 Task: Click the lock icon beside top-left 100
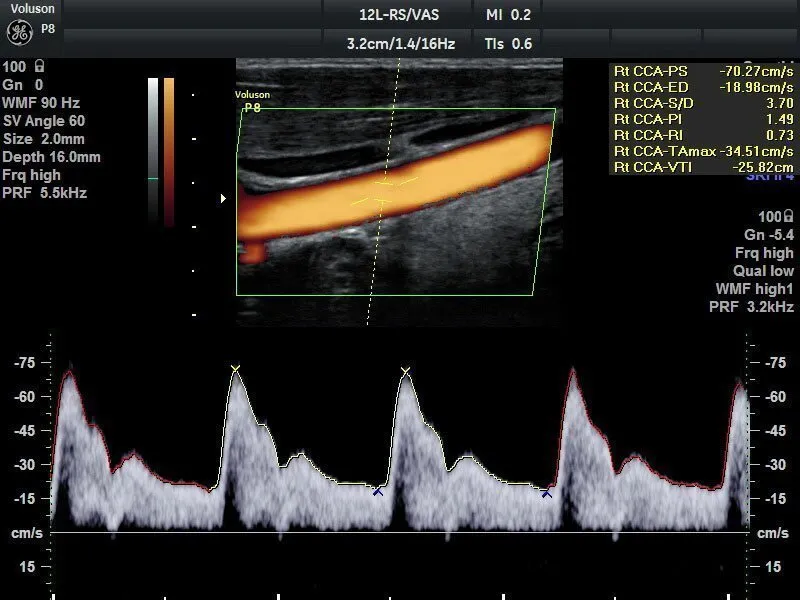[x=38, y=67]
